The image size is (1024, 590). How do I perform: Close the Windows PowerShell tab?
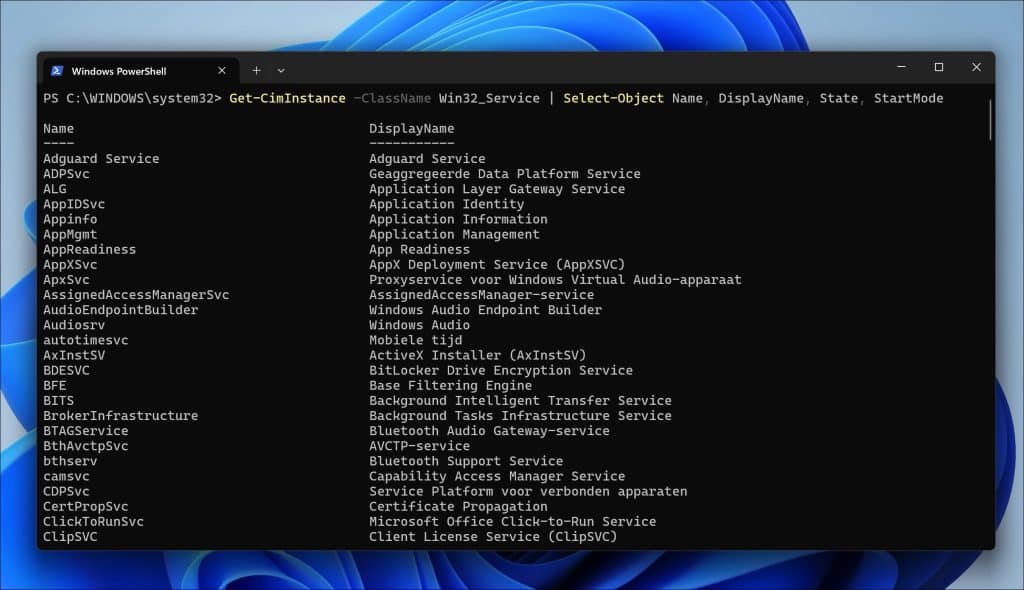coord(222,71)
